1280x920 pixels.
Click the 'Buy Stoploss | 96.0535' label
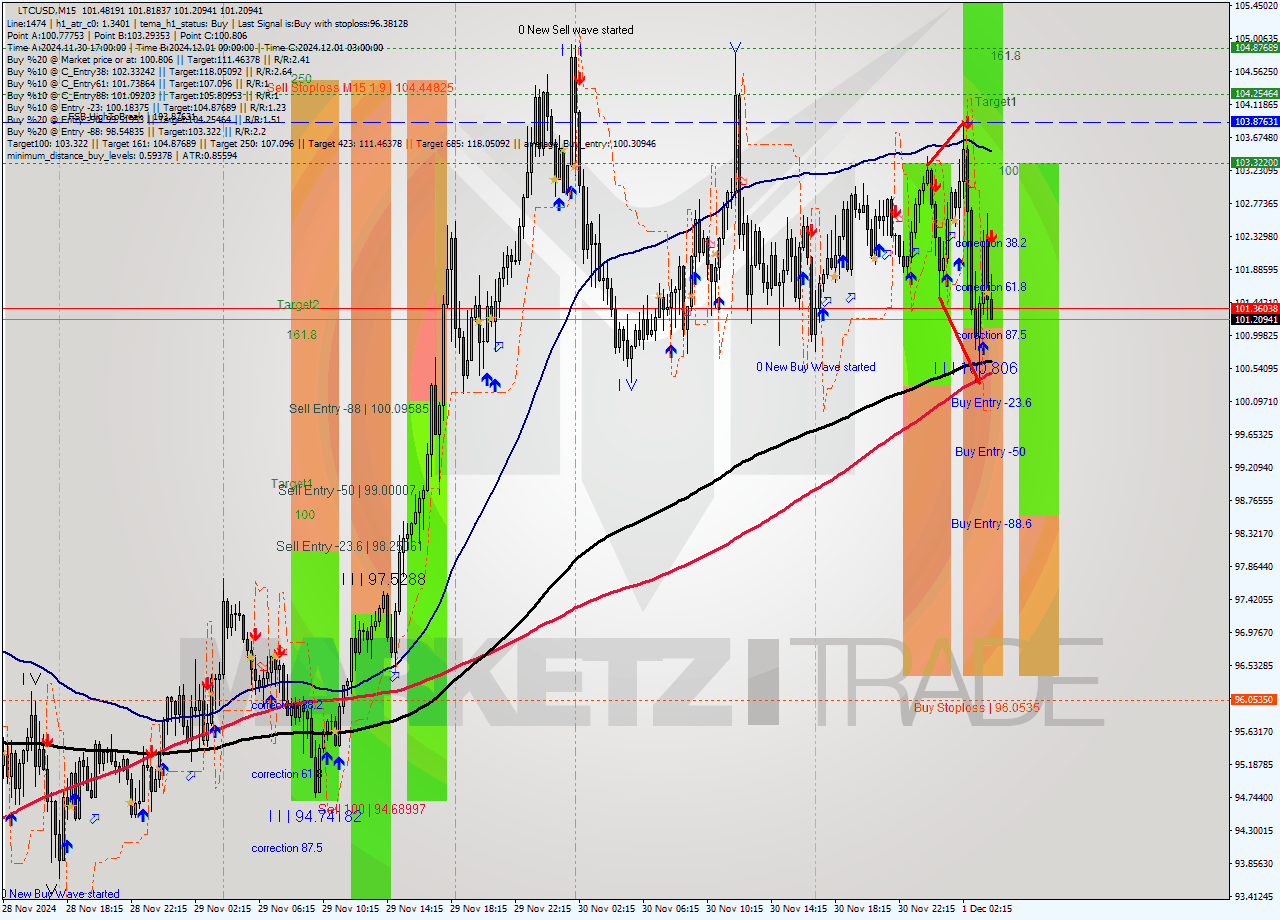coord(976,707)
